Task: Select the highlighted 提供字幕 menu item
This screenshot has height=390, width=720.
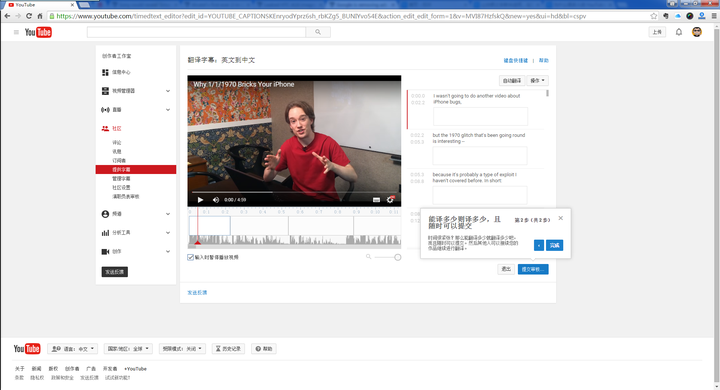Action: (x=136, y=170)
